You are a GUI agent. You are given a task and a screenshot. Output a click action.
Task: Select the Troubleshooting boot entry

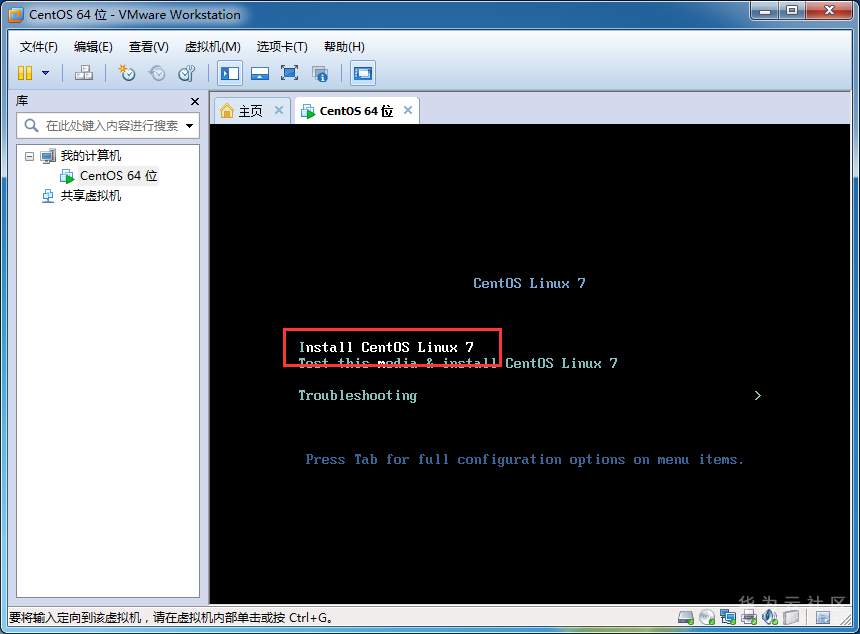(358, 395)
